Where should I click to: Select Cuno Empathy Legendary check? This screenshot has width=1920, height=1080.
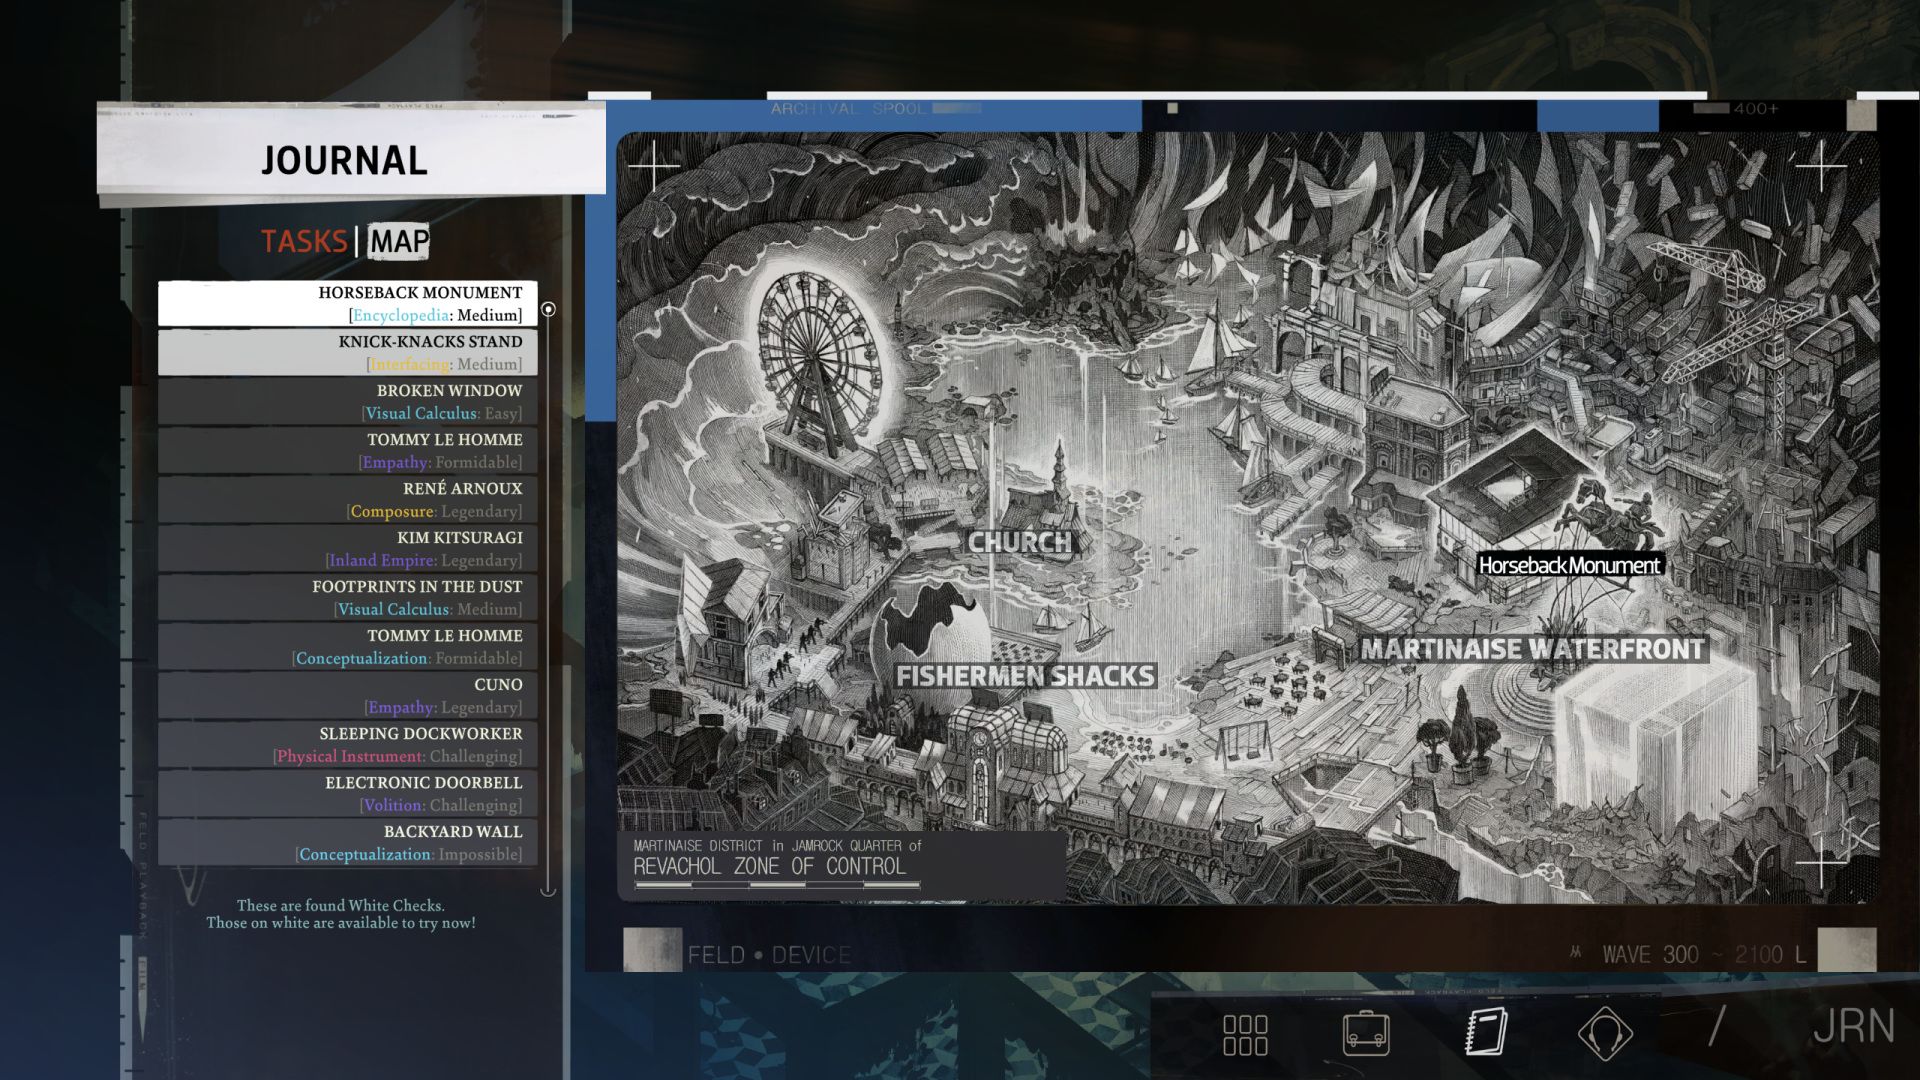click(348, 695)
